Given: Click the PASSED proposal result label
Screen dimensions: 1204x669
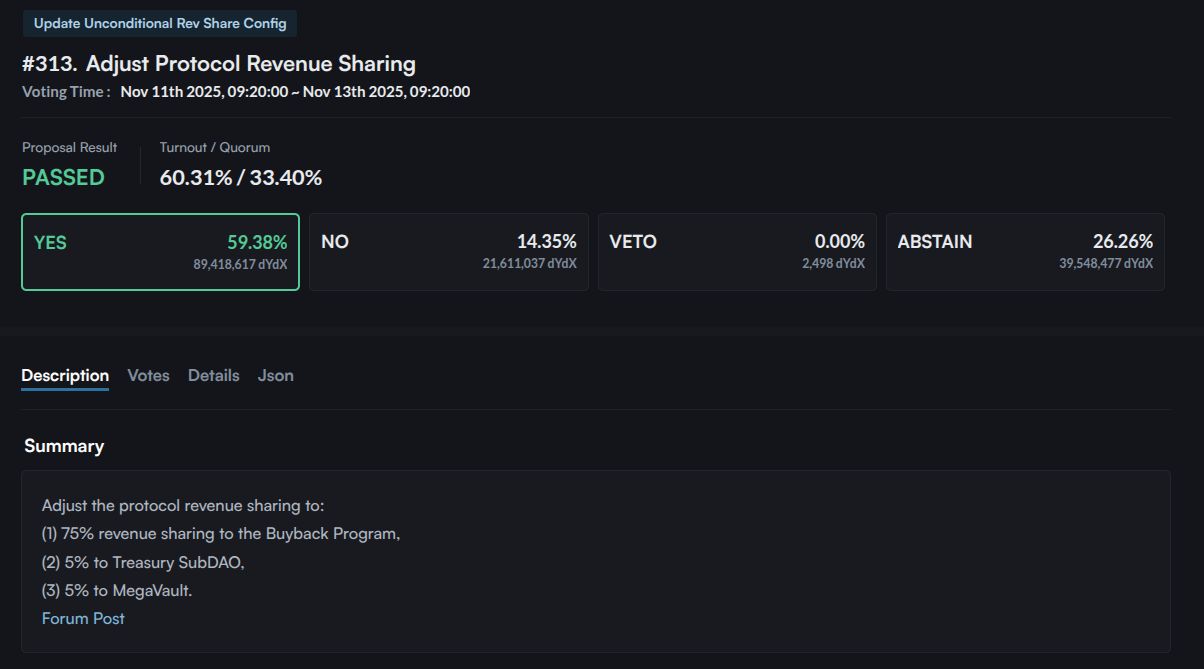Looking at the screenshot, I should click(x=63, y=177).
